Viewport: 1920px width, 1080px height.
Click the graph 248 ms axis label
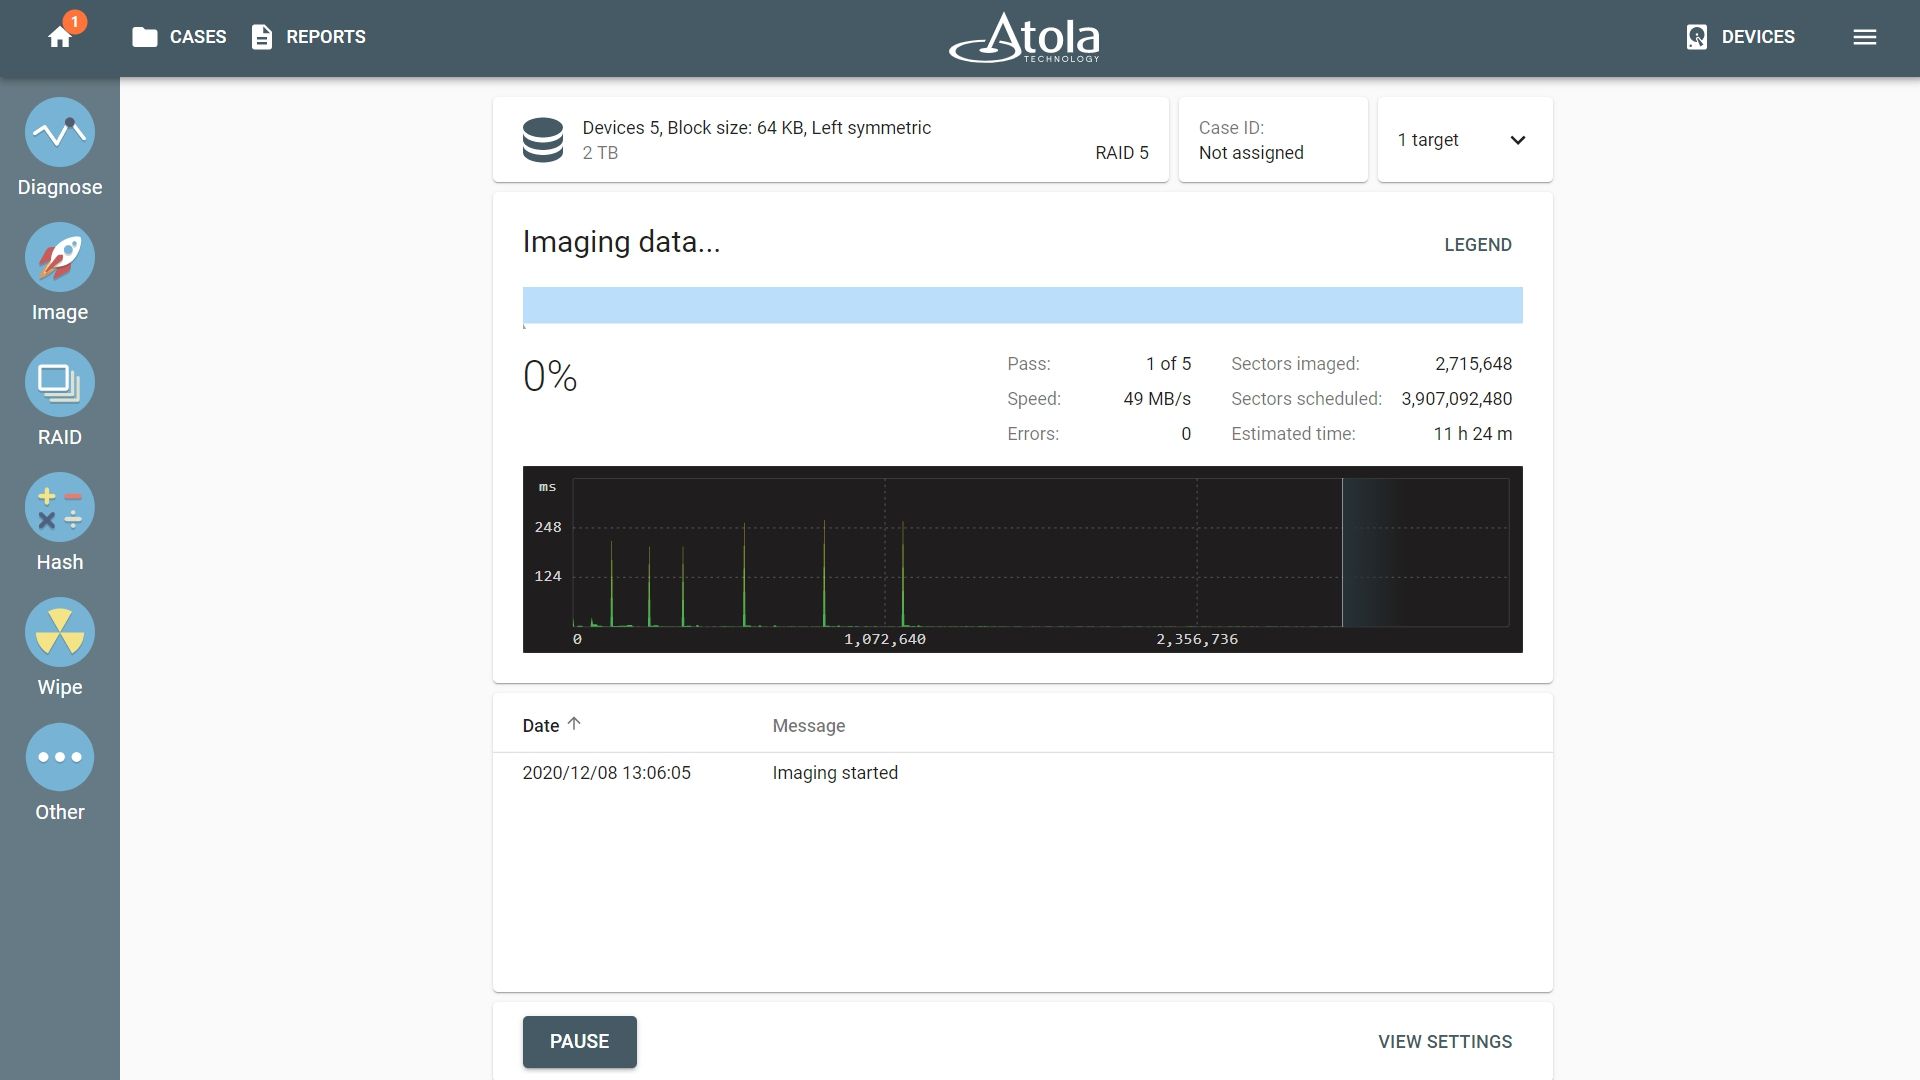[548, 527]
